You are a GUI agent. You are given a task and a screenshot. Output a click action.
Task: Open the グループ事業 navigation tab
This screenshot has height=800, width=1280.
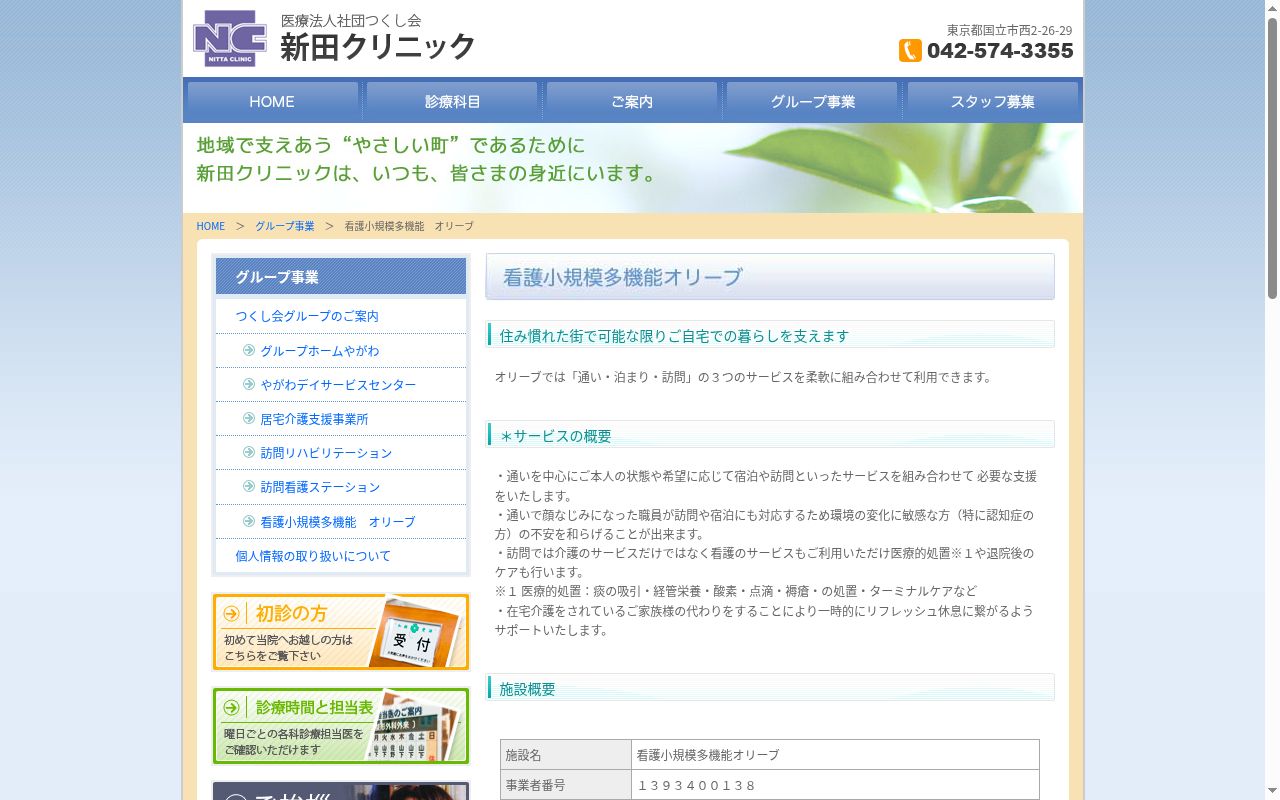tap(812, 101)
